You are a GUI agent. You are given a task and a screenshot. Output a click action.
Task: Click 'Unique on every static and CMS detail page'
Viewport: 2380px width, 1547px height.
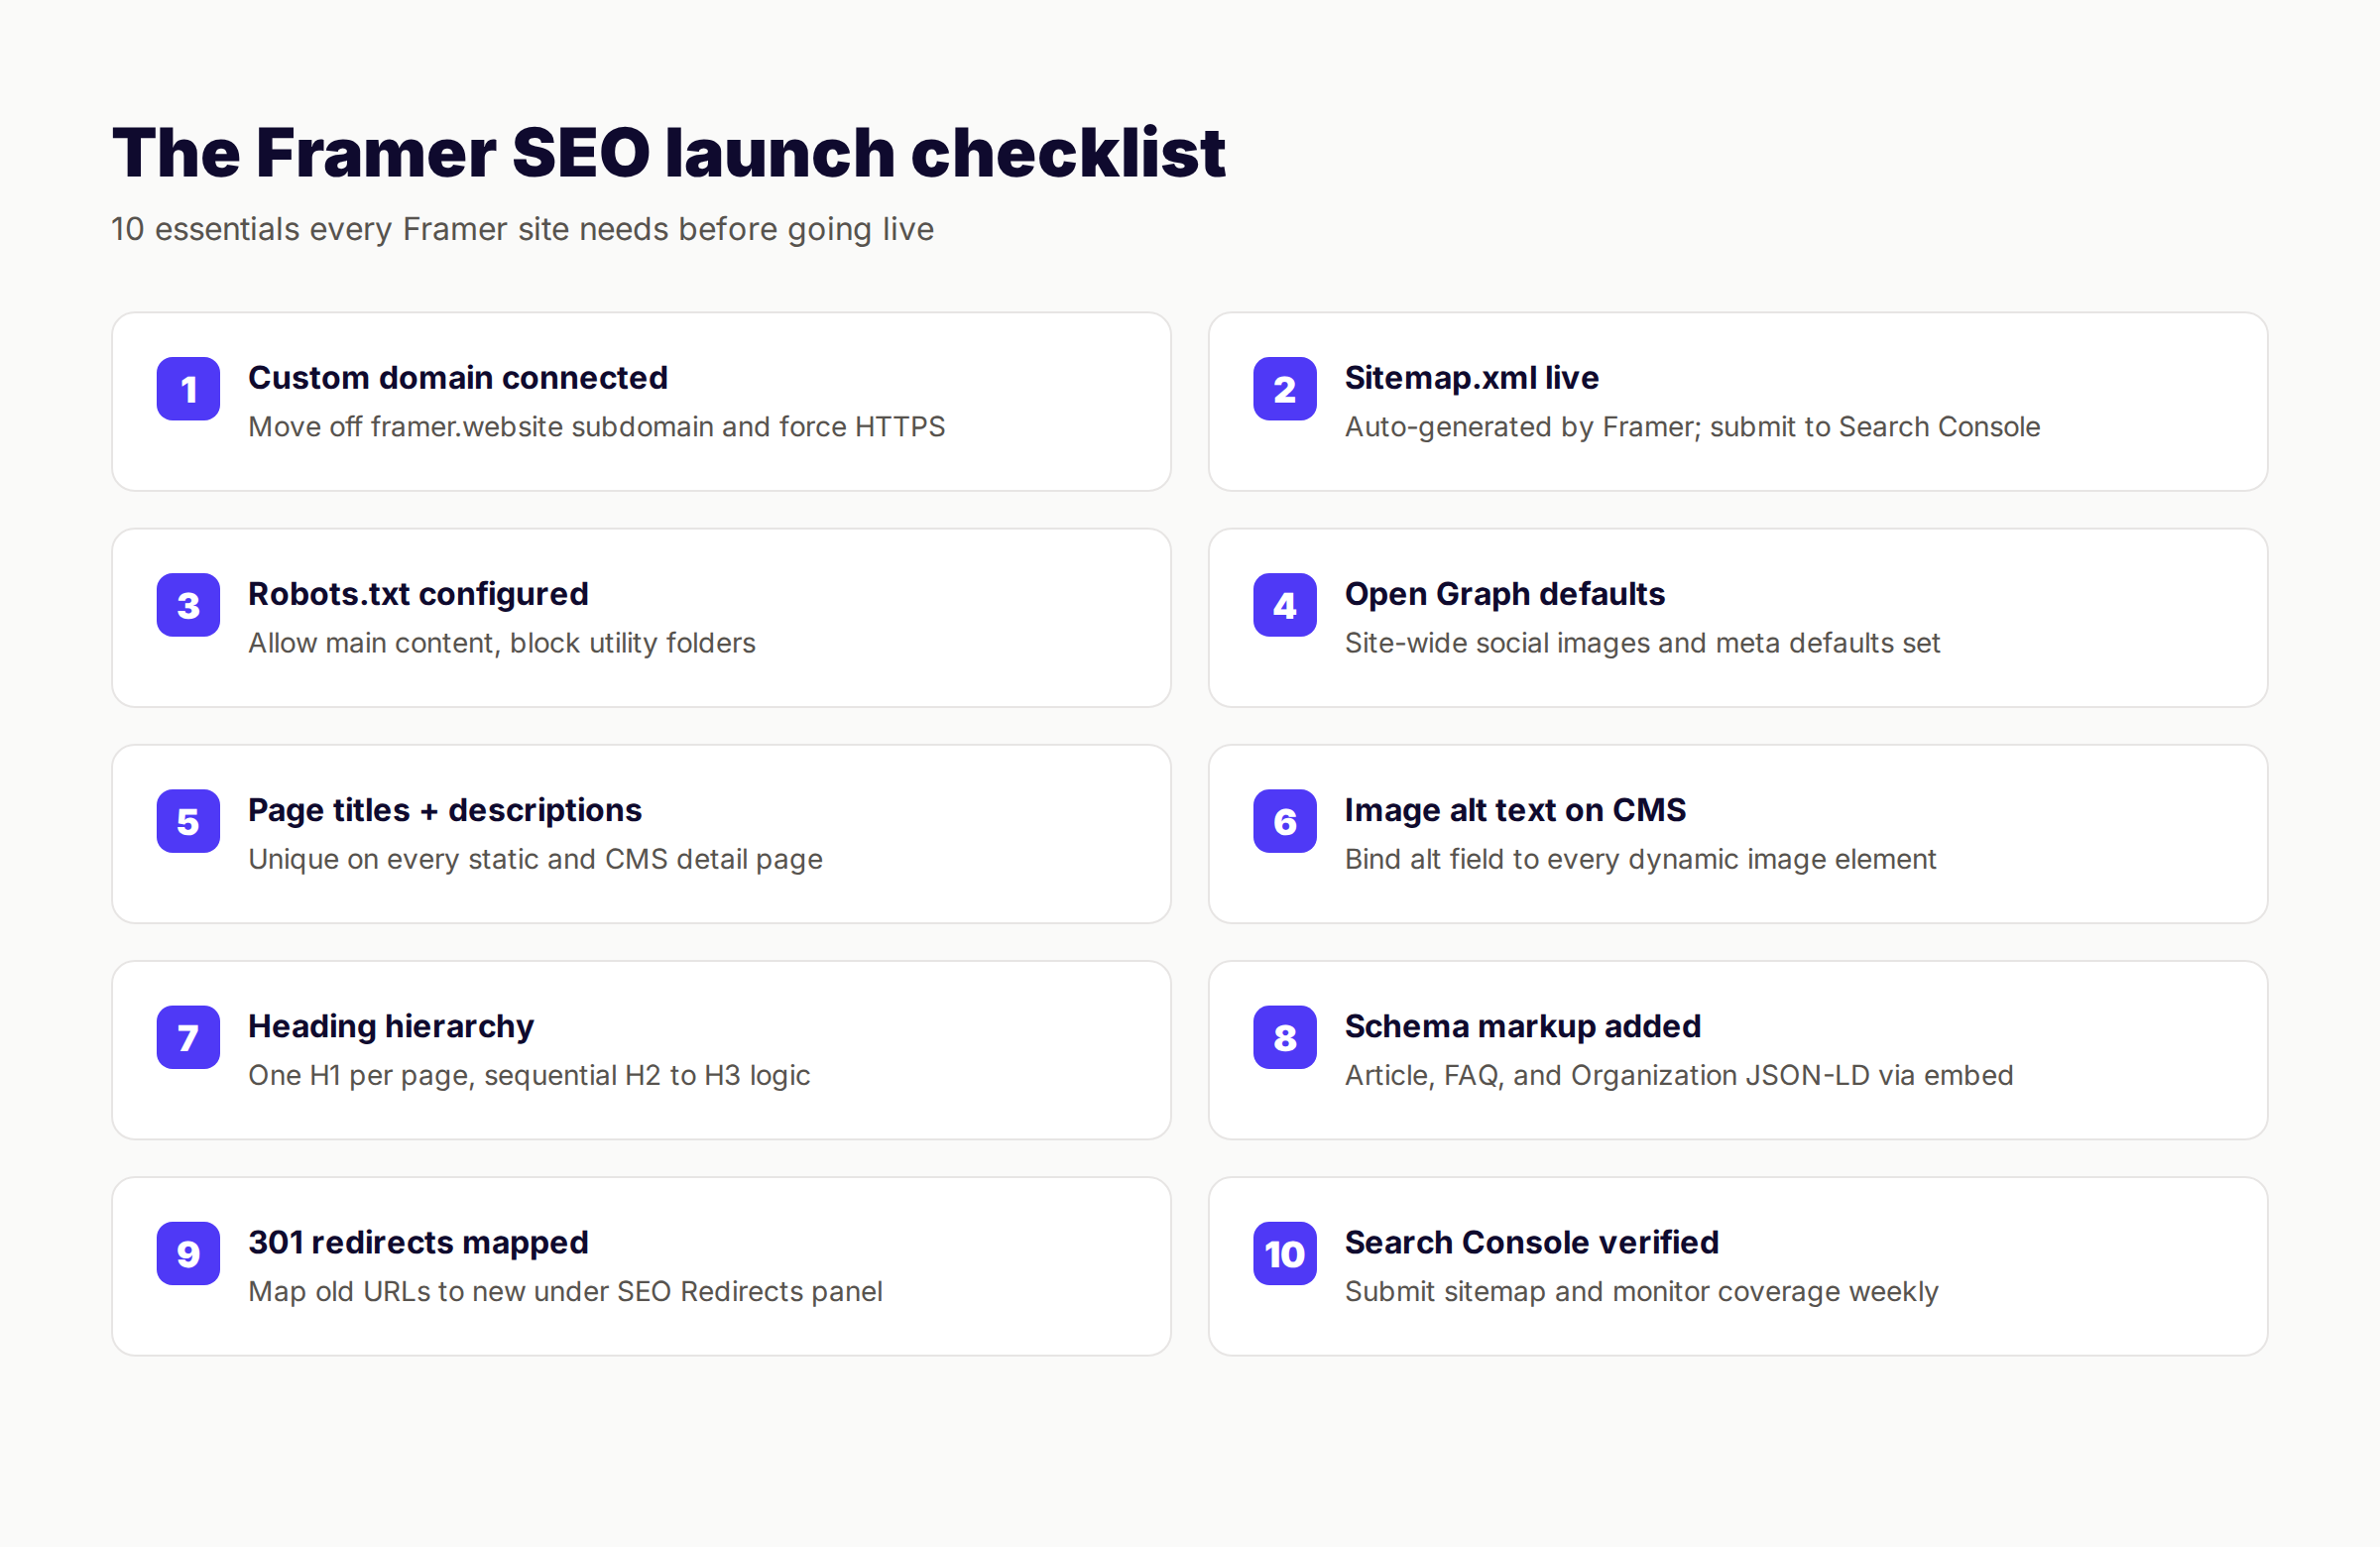[x=536, y=859]
